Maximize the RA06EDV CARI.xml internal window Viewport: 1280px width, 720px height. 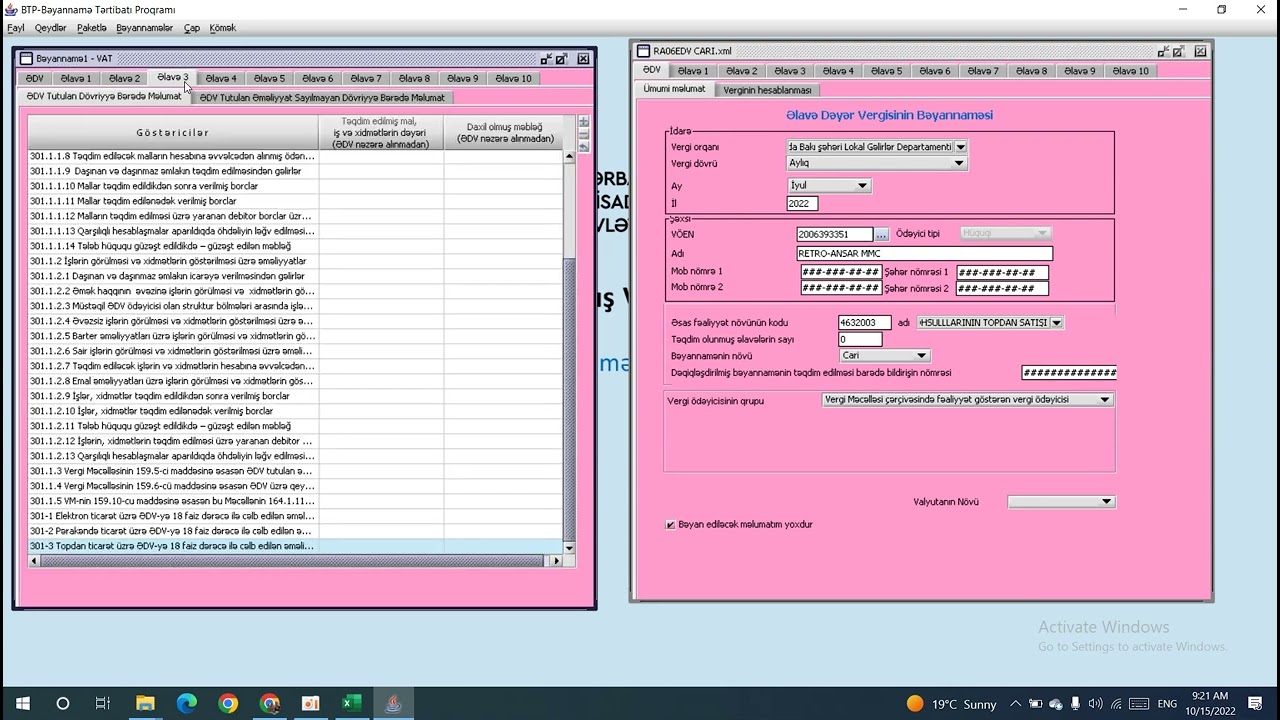click(x=1179, y=51)
